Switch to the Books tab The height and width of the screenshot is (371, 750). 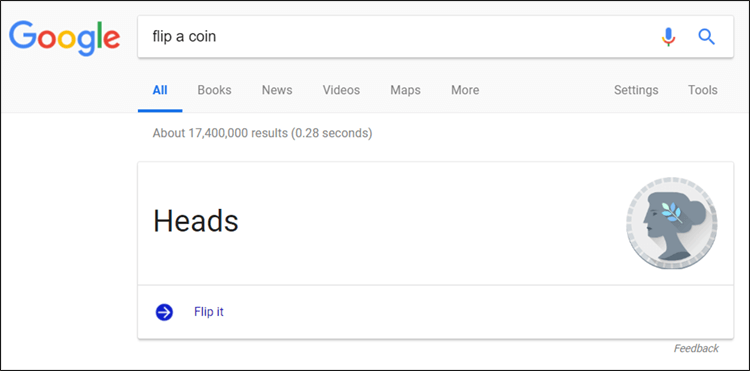point(214,90)
